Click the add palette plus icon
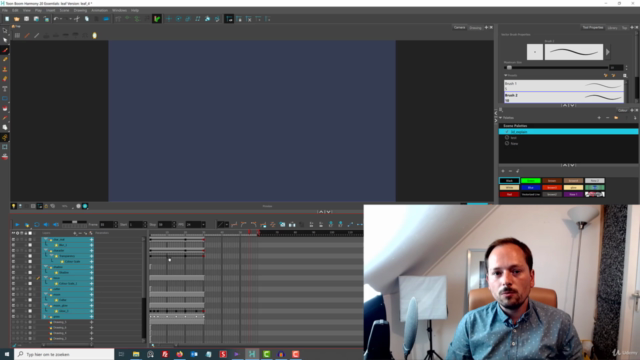The height and width of the screenshot is (360, 640). click(x=599, y=118)
